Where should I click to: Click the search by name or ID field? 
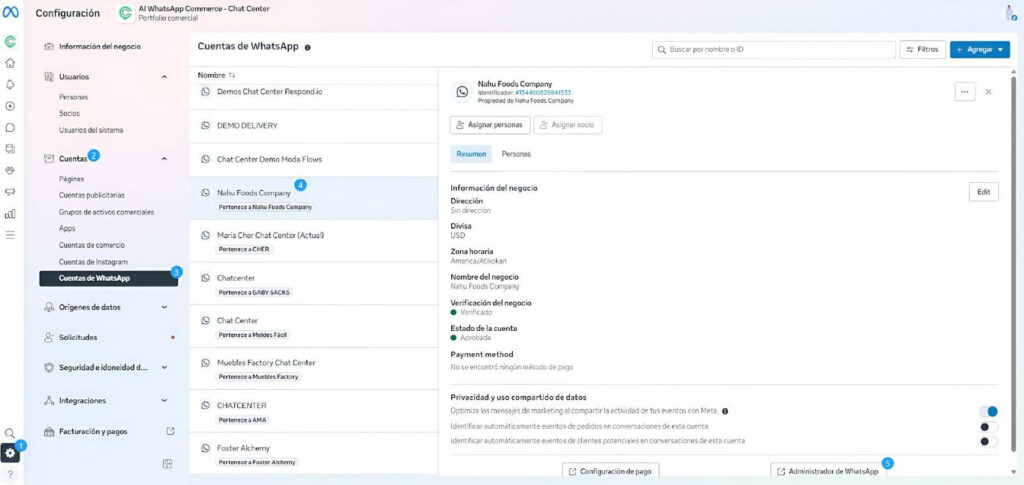tap(771, 48)
